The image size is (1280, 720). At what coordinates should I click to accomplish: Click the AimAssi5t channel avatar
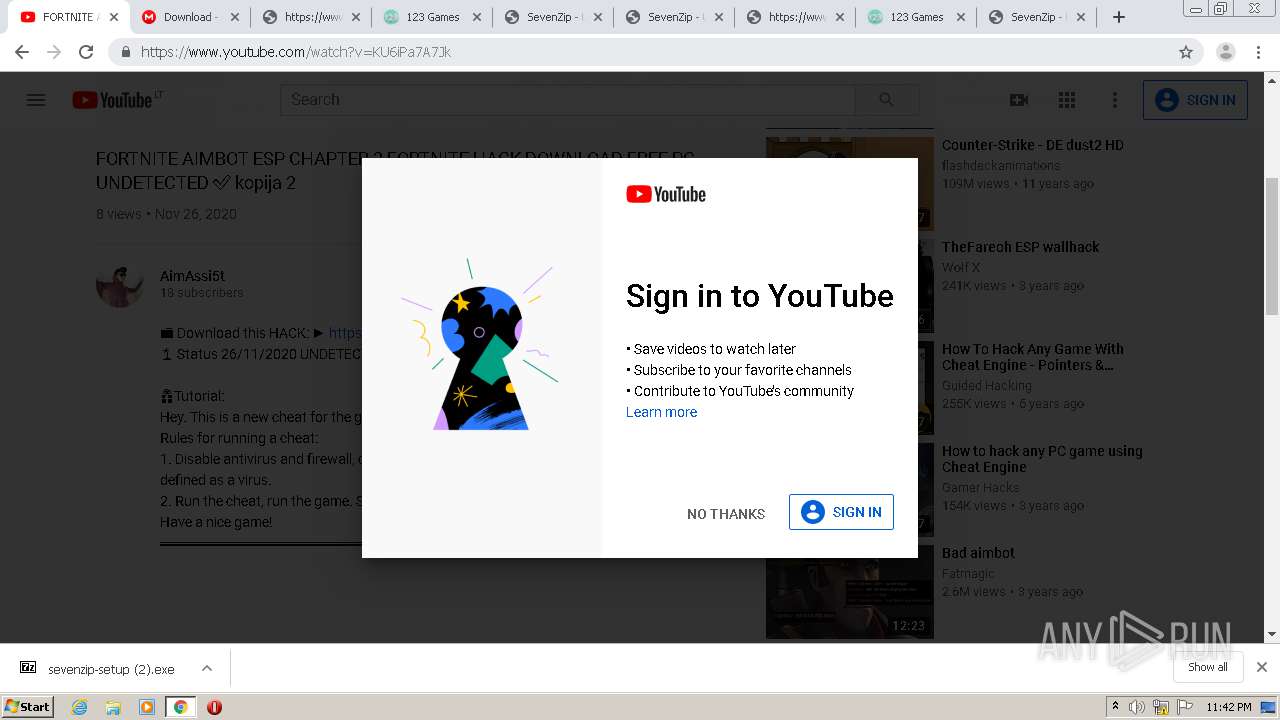(120, 284)
